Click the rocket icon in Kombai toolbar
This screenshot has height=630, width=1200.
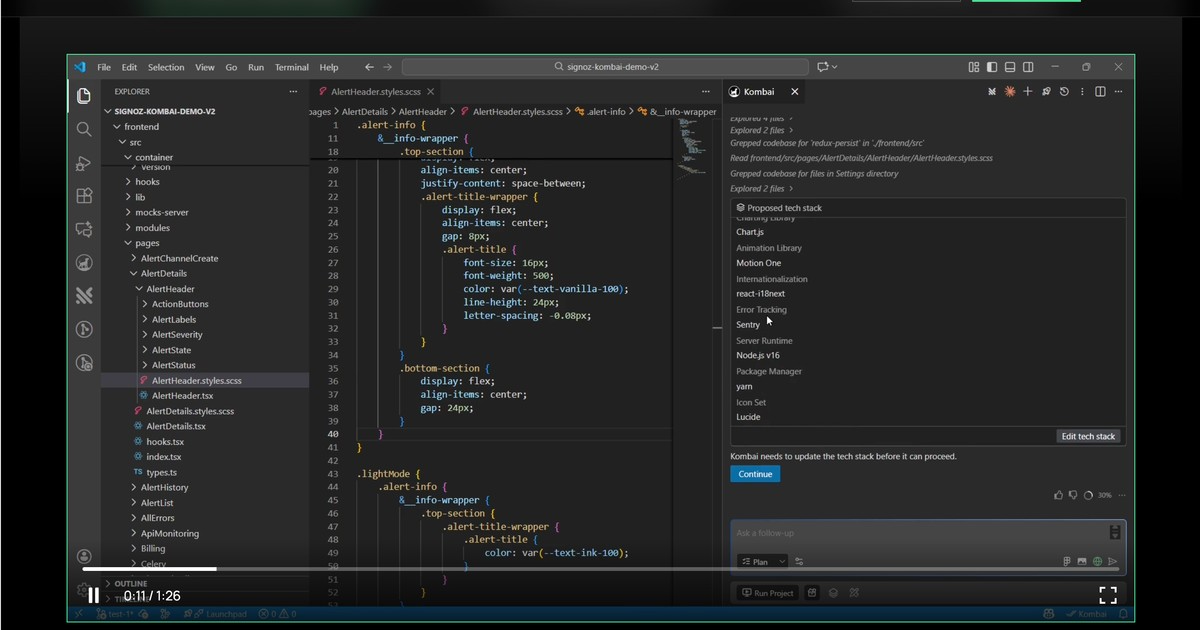(1046, 91)
